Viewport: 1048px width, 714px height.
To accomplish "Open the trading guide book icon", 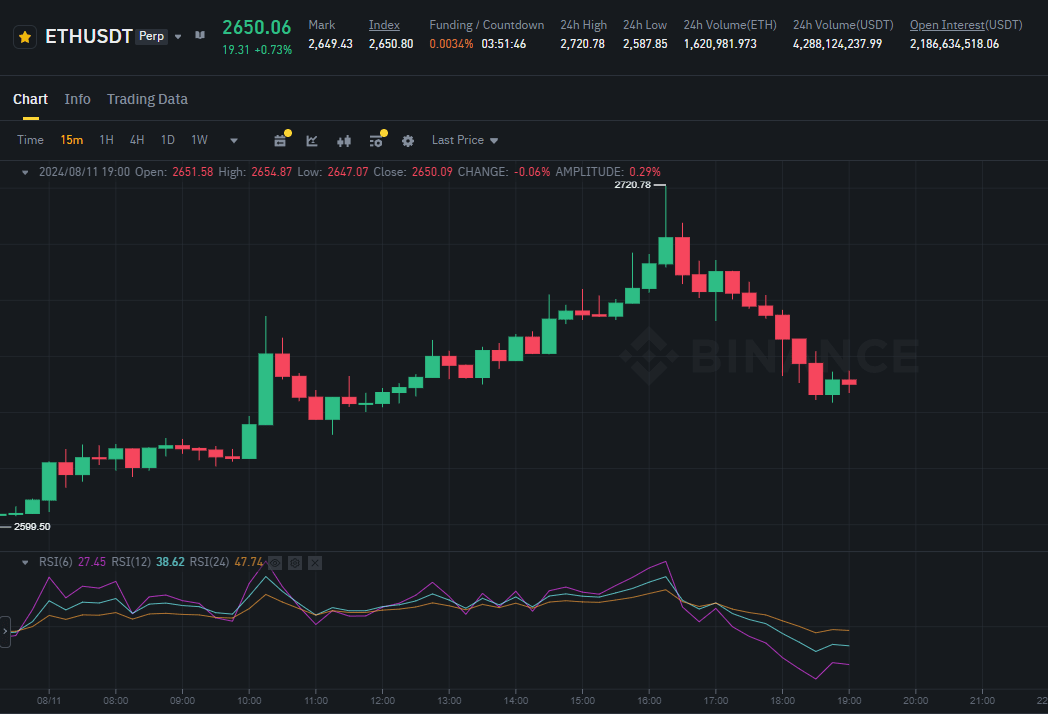I will [x=200, y=36].
